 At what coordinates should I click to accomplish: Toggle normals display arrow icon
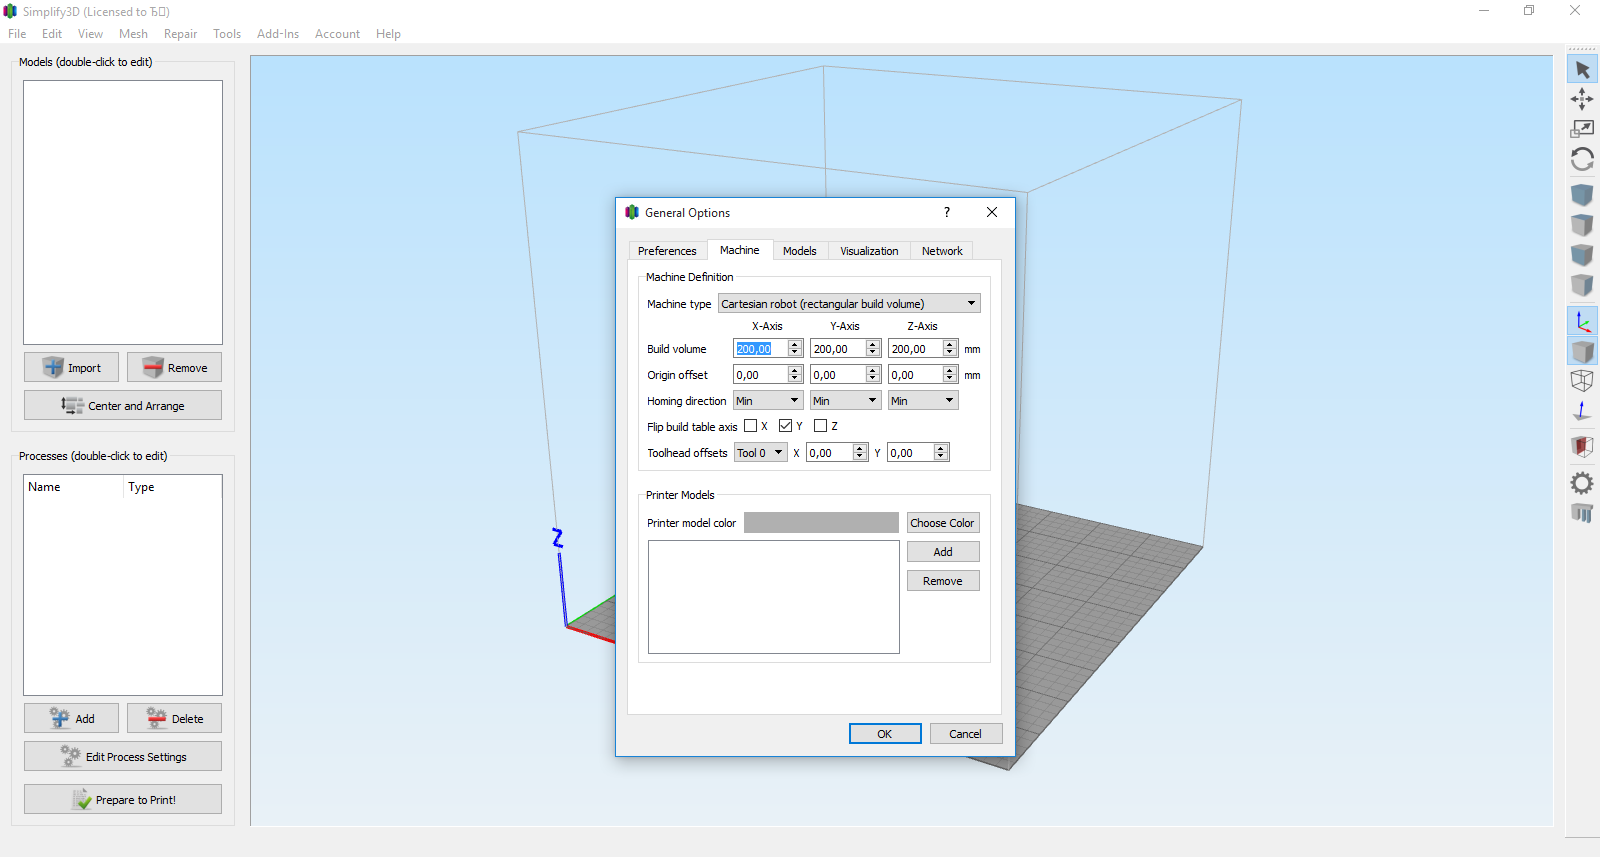(x=1582, y=411)
